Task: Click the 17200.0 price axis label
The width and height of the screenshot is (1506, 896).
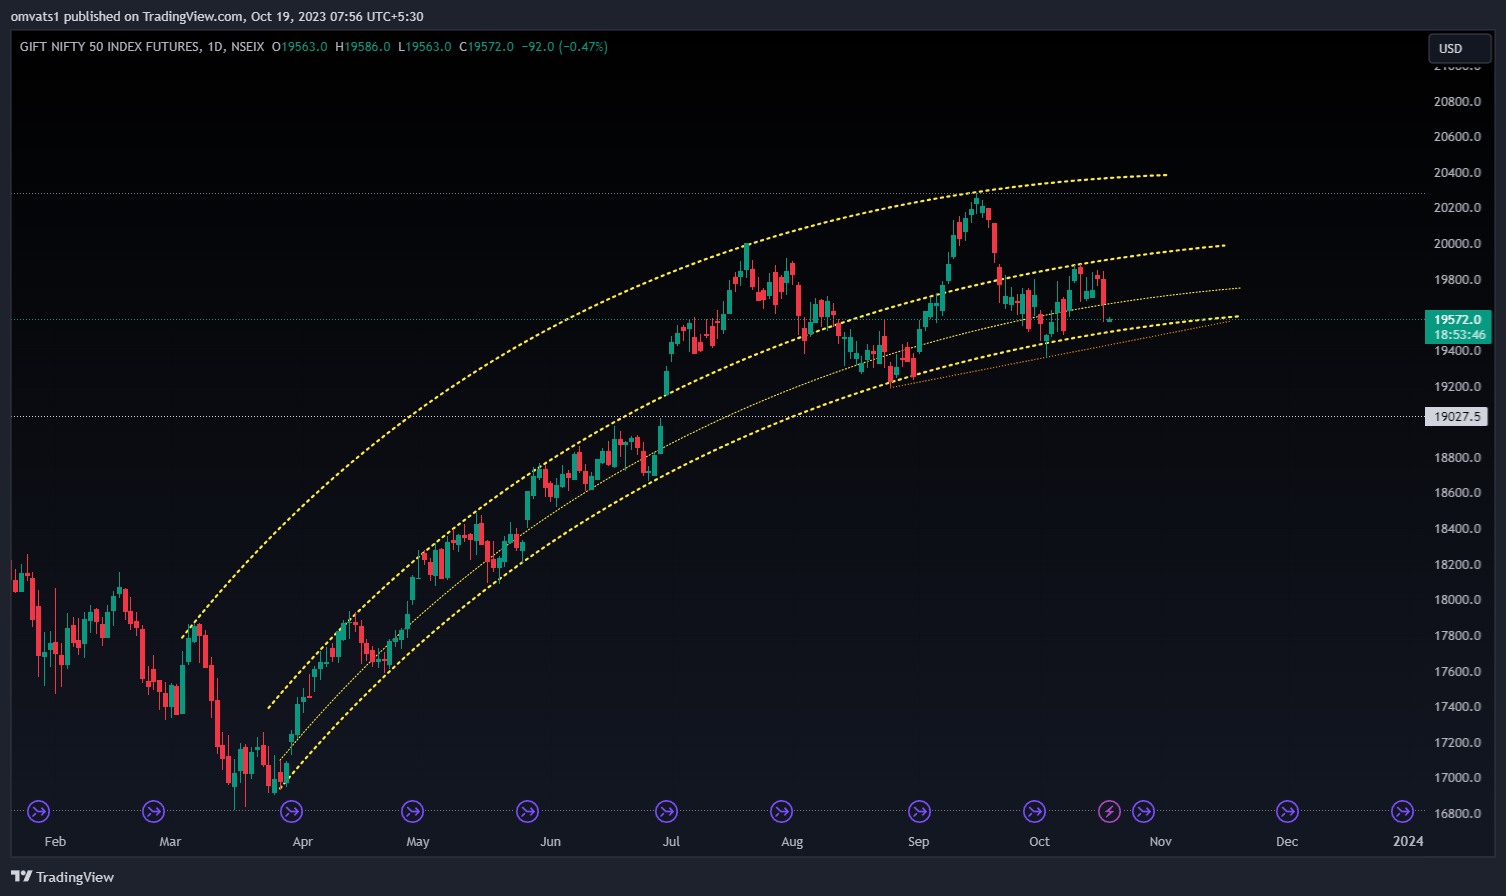Action: tap(1457, 742)
